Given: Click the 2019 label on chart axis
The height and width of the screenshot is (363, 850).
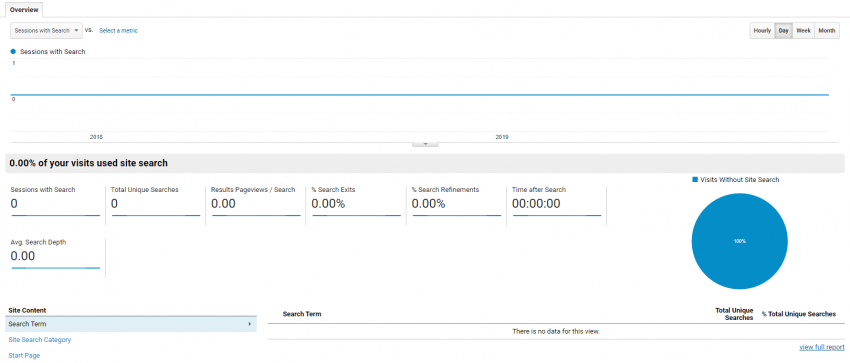Looking at the screenshot, I should [x=502, y=137].
